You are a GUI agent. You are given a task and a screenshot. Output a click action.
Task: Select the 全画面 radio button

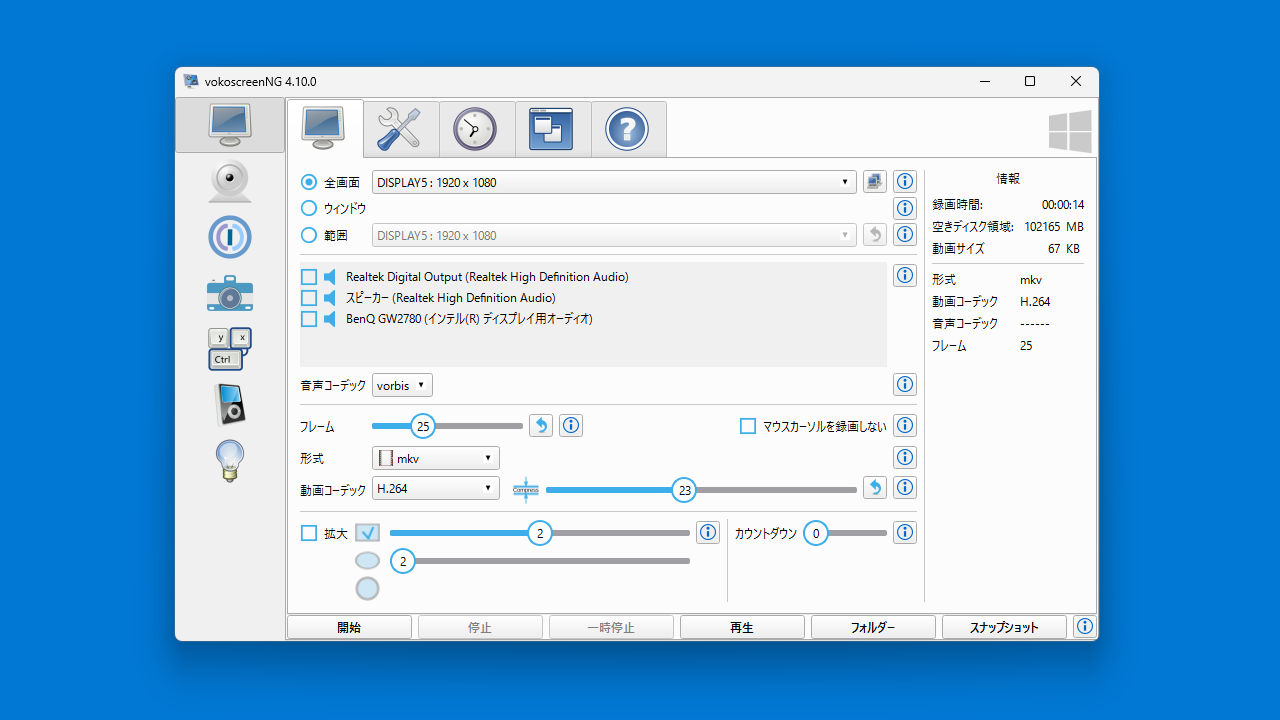click(x=309, y=182)
